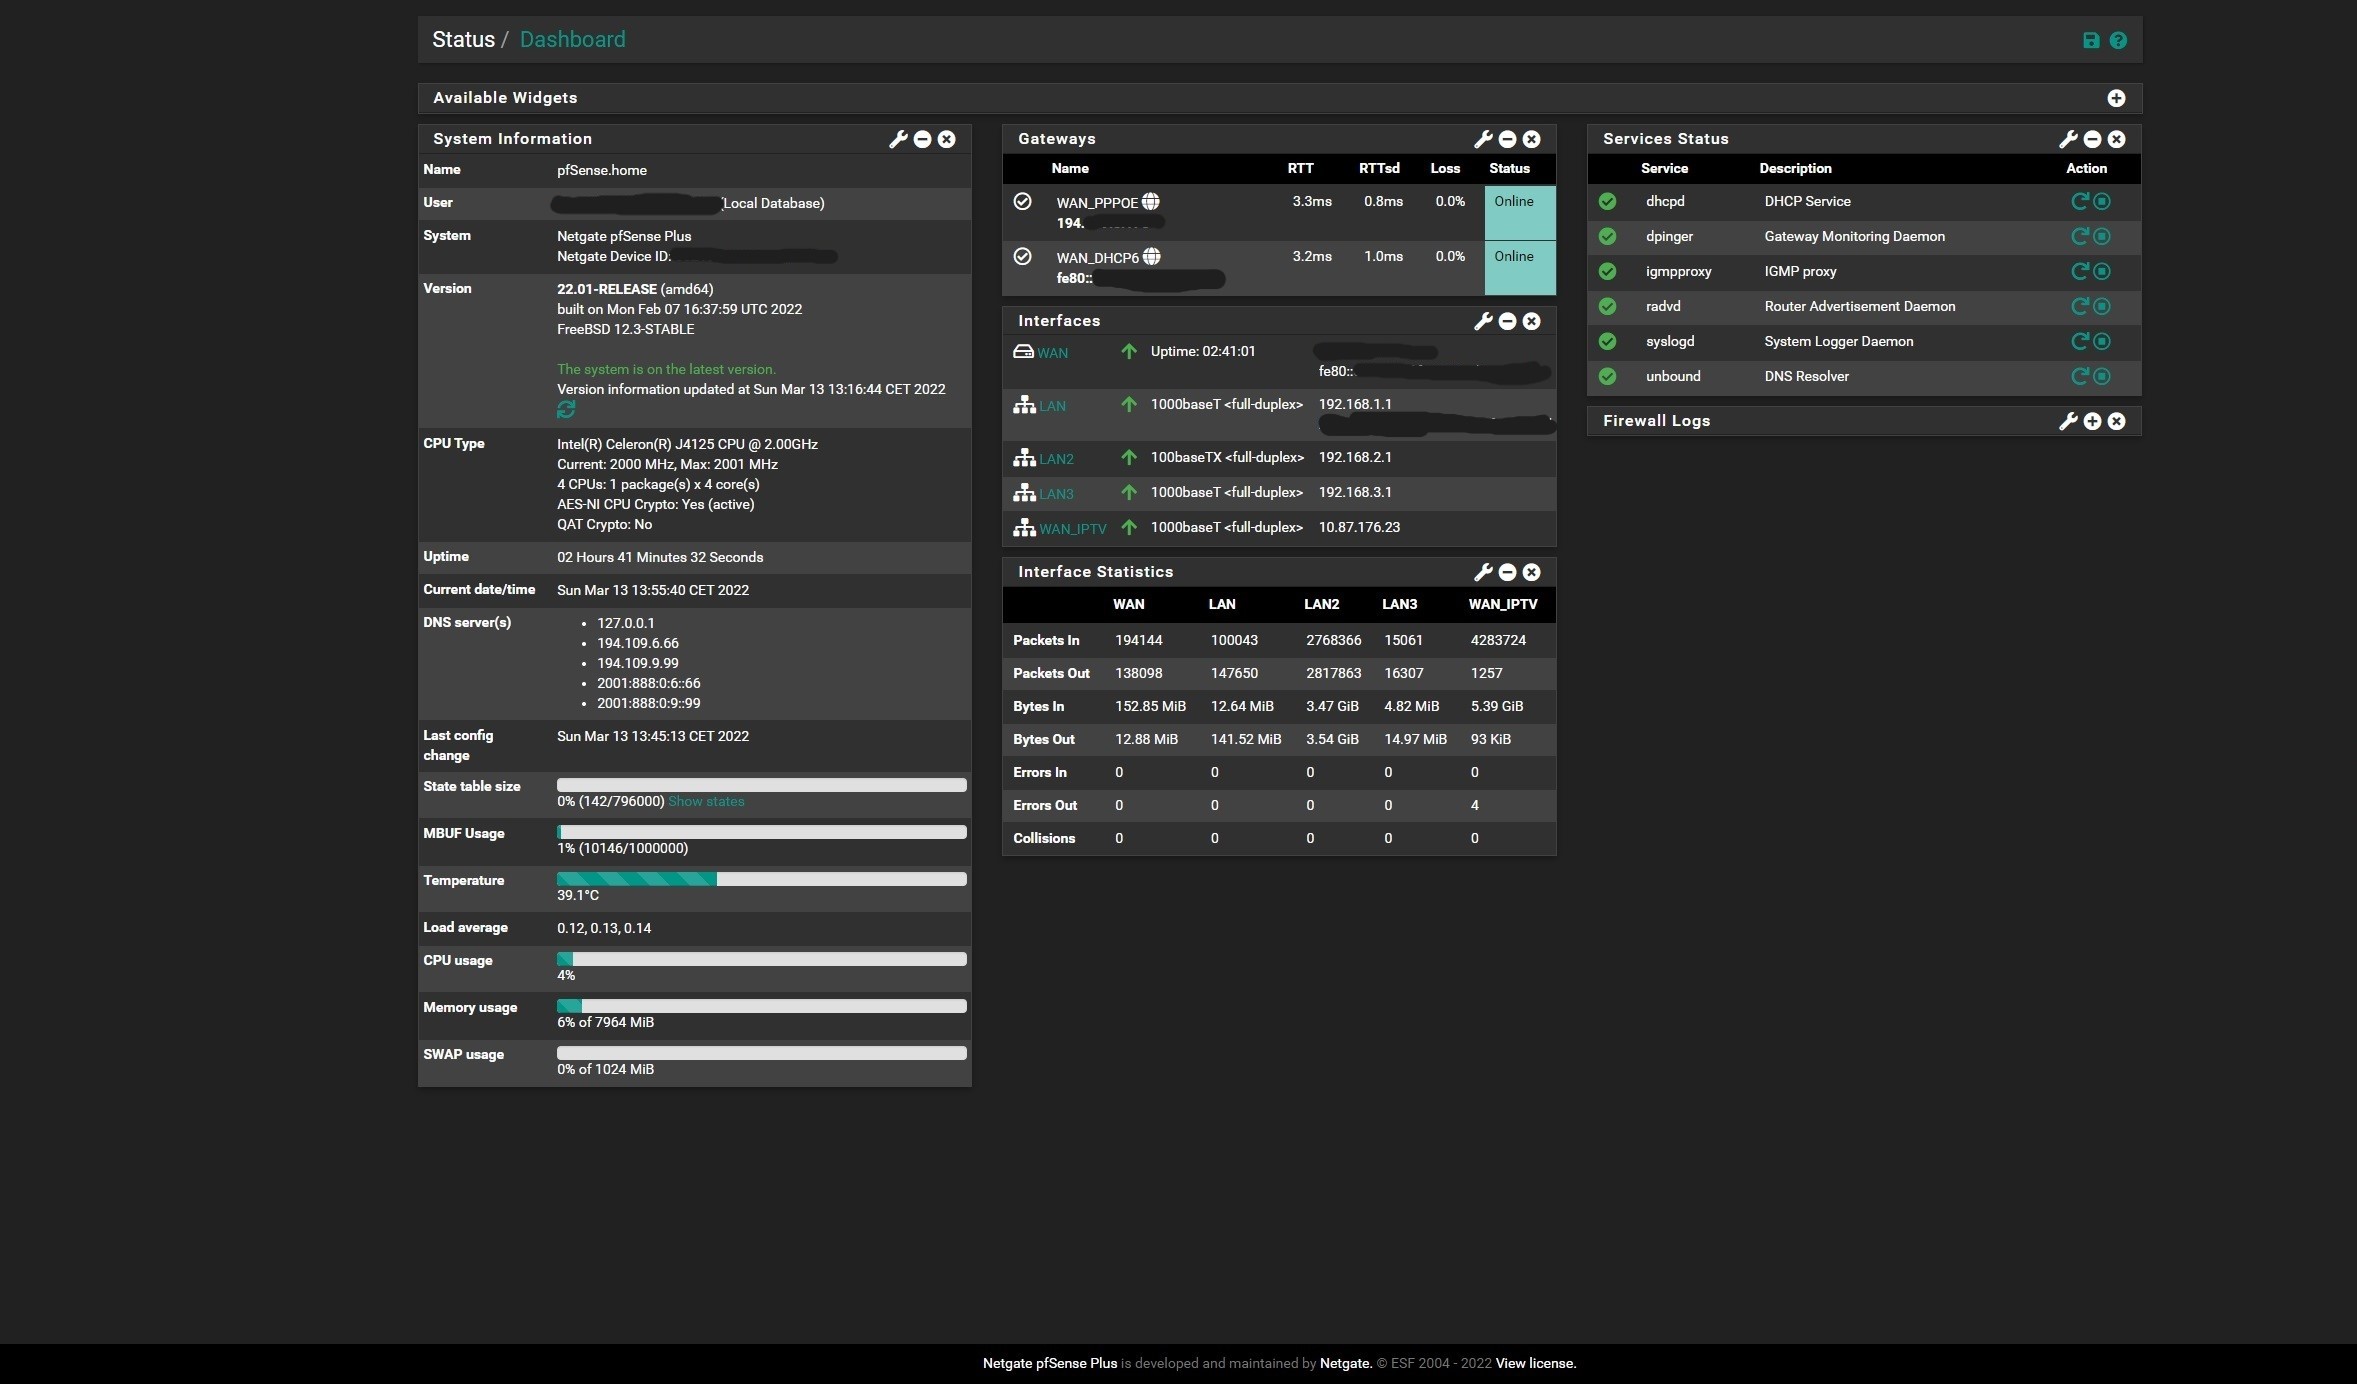Close the Interface Statistics widget
The height and width of the screenshot is (1384, 2357).
click(1531, 572)
